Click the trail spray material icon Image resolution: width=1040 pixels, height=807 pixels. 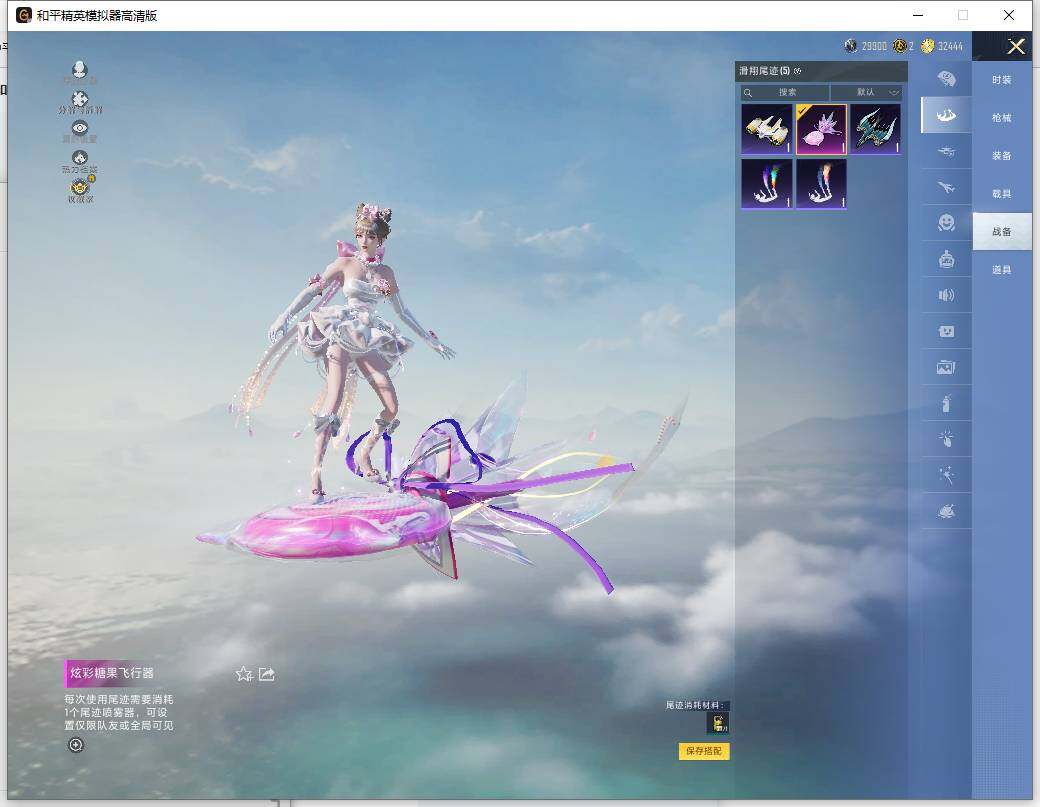point(718,723)
